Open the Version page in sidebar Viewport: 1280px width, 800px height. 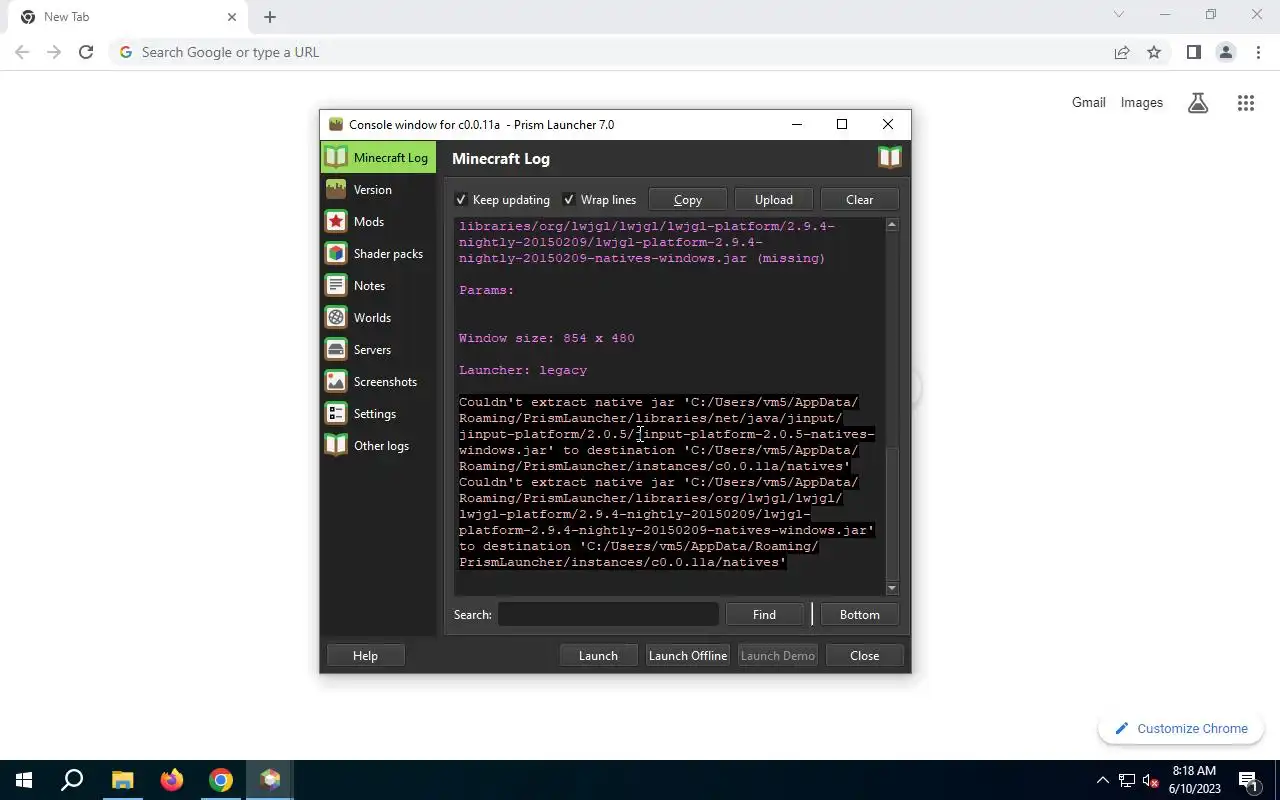[378, 189]
